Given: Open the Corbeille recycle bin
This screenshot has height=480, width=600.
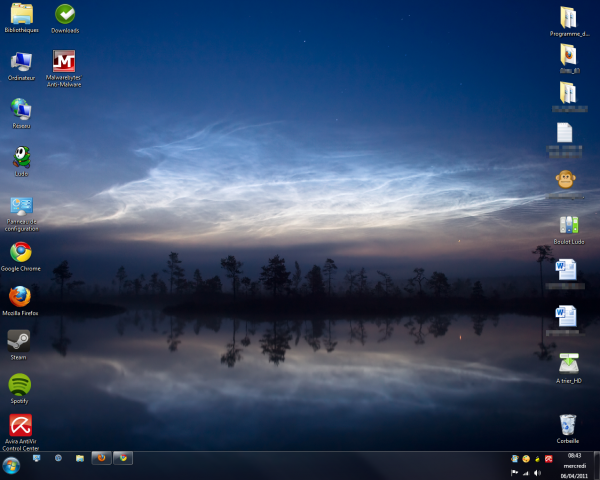Looking at the screenshot, I should (567, 425).
